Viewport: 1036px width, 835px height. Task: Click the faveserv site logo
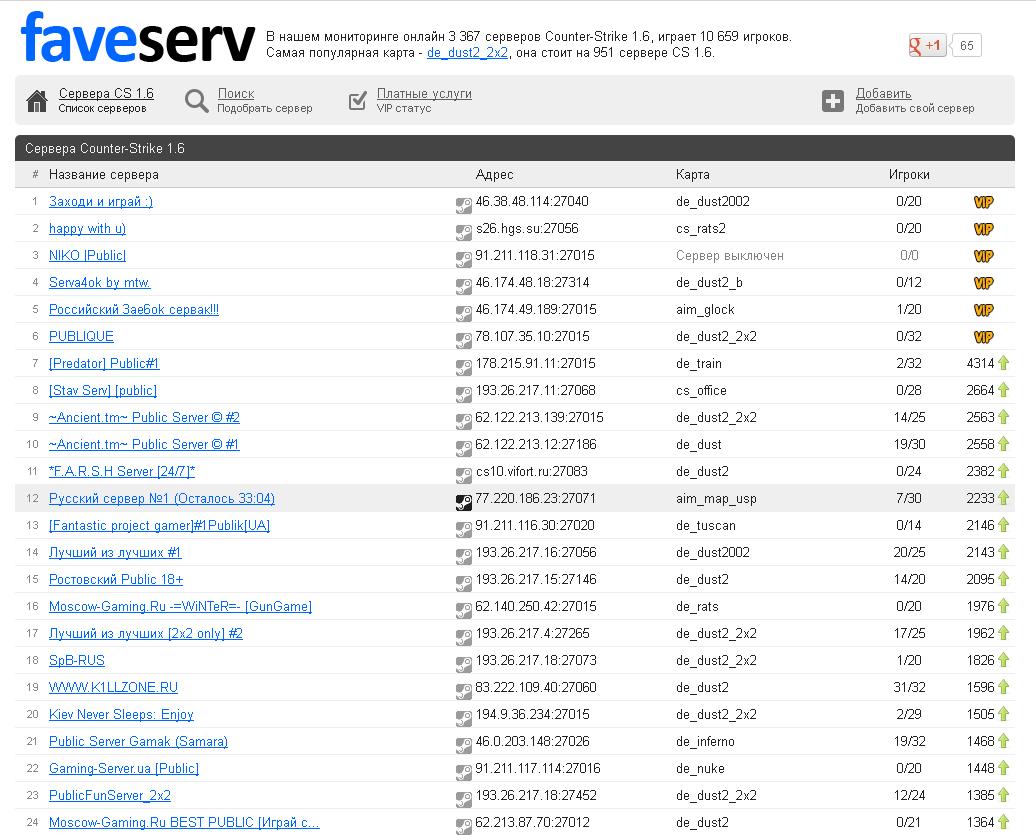point(137,38)
